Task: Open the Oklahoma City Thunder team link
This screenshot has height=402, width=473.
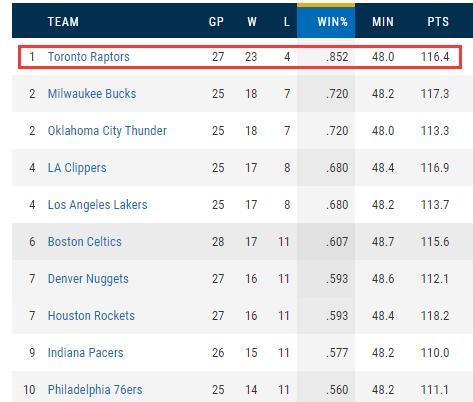Action: click(107, 131)
